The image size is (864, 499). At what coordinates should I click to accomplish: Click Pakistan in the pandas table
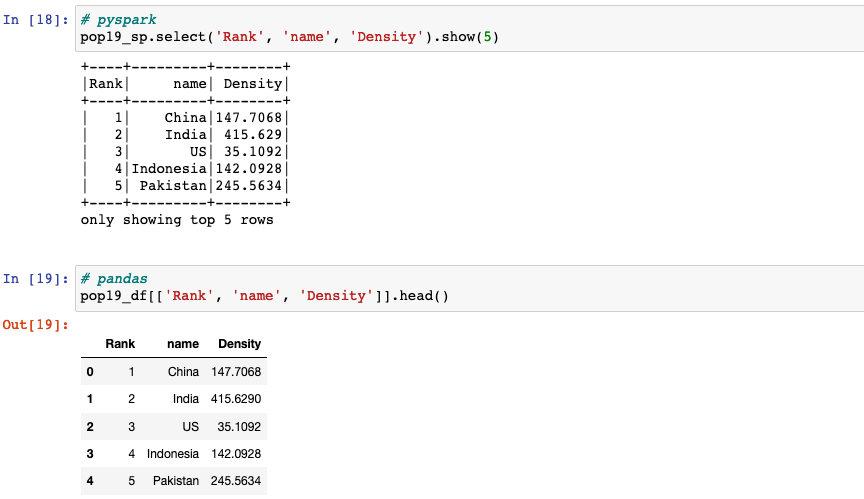[x=176, y=481]
